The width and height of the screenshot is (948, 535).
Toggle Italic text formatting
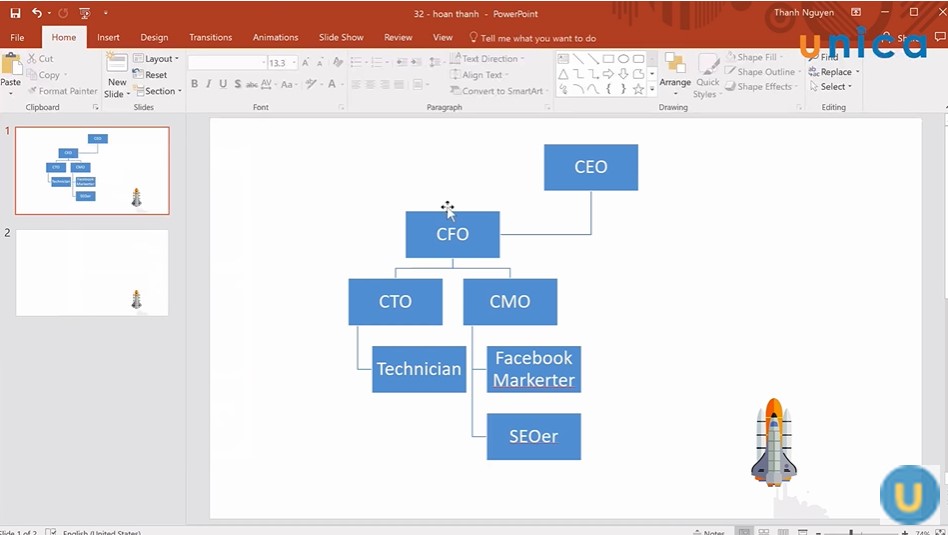pyautogui.click(x=208, y=84)
